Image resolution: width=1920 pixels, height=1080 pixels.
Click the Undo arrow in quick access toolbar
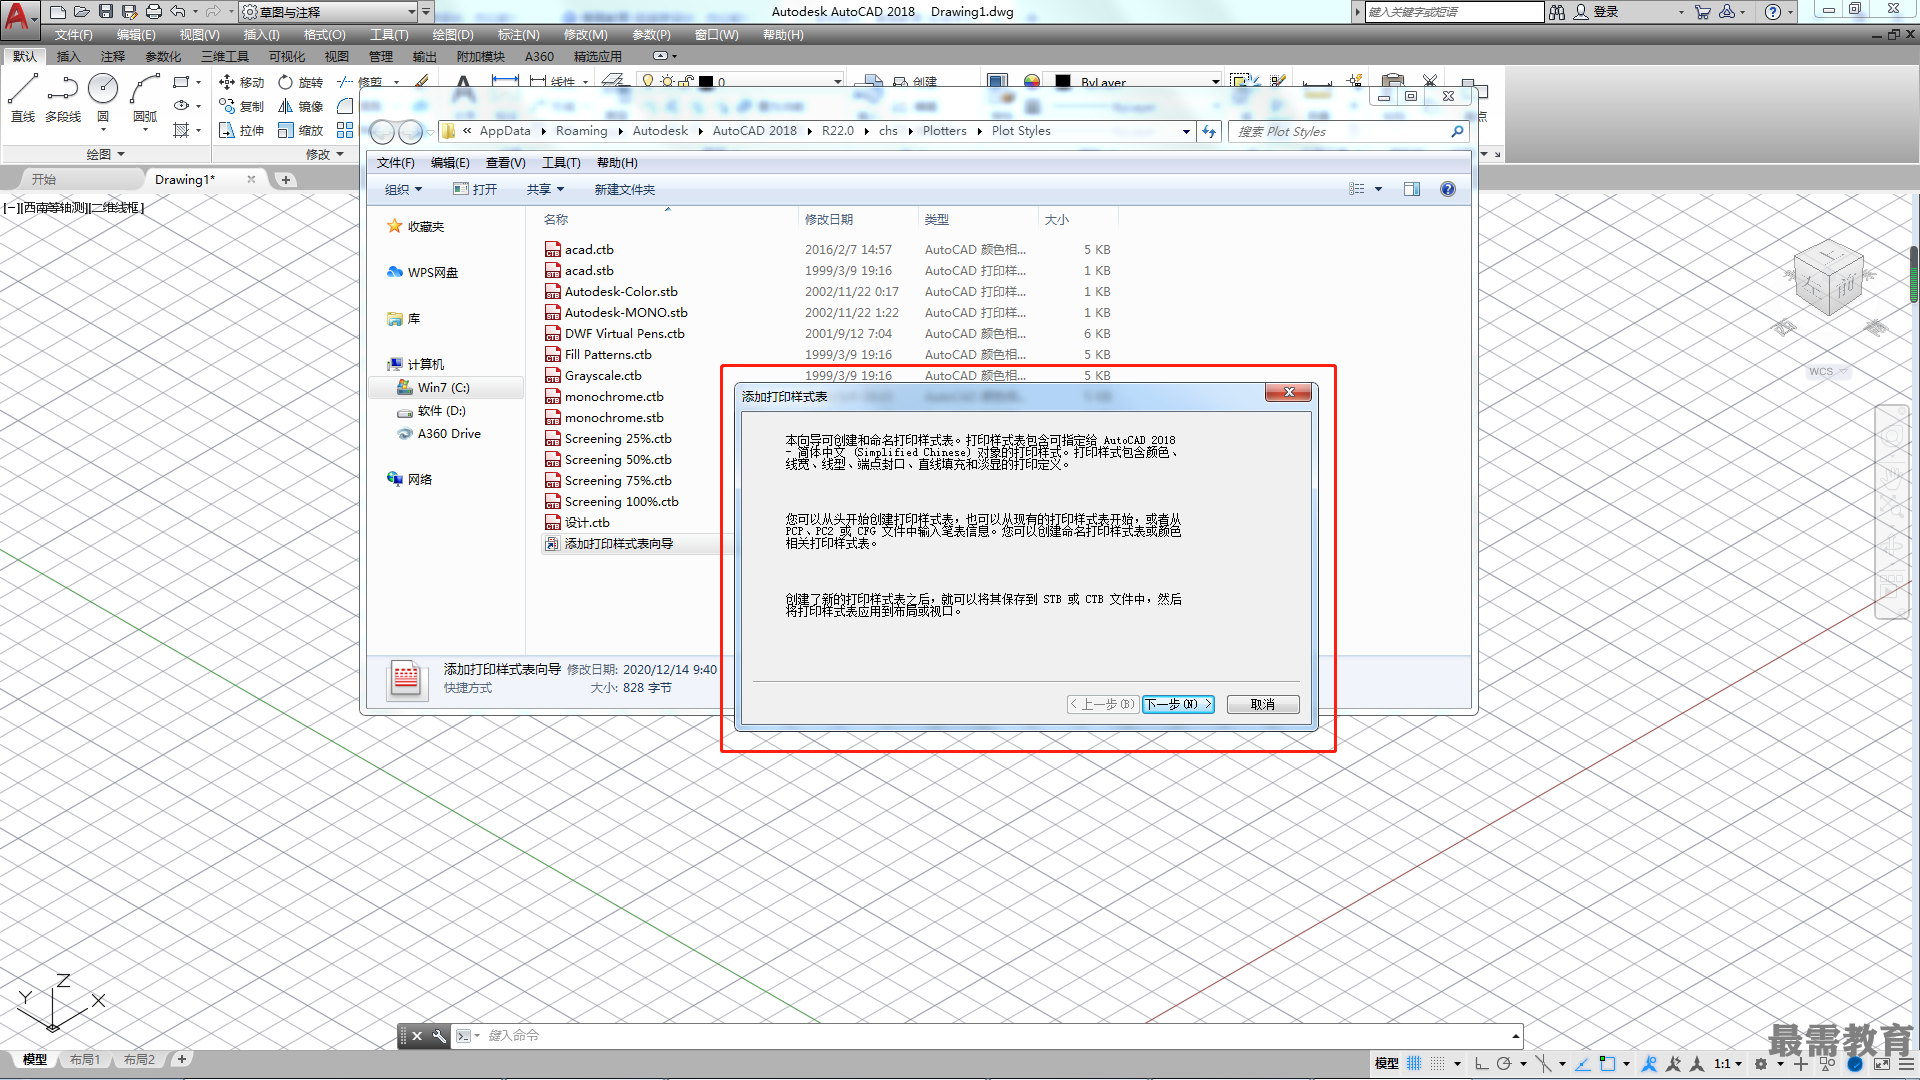pos(178,12)
